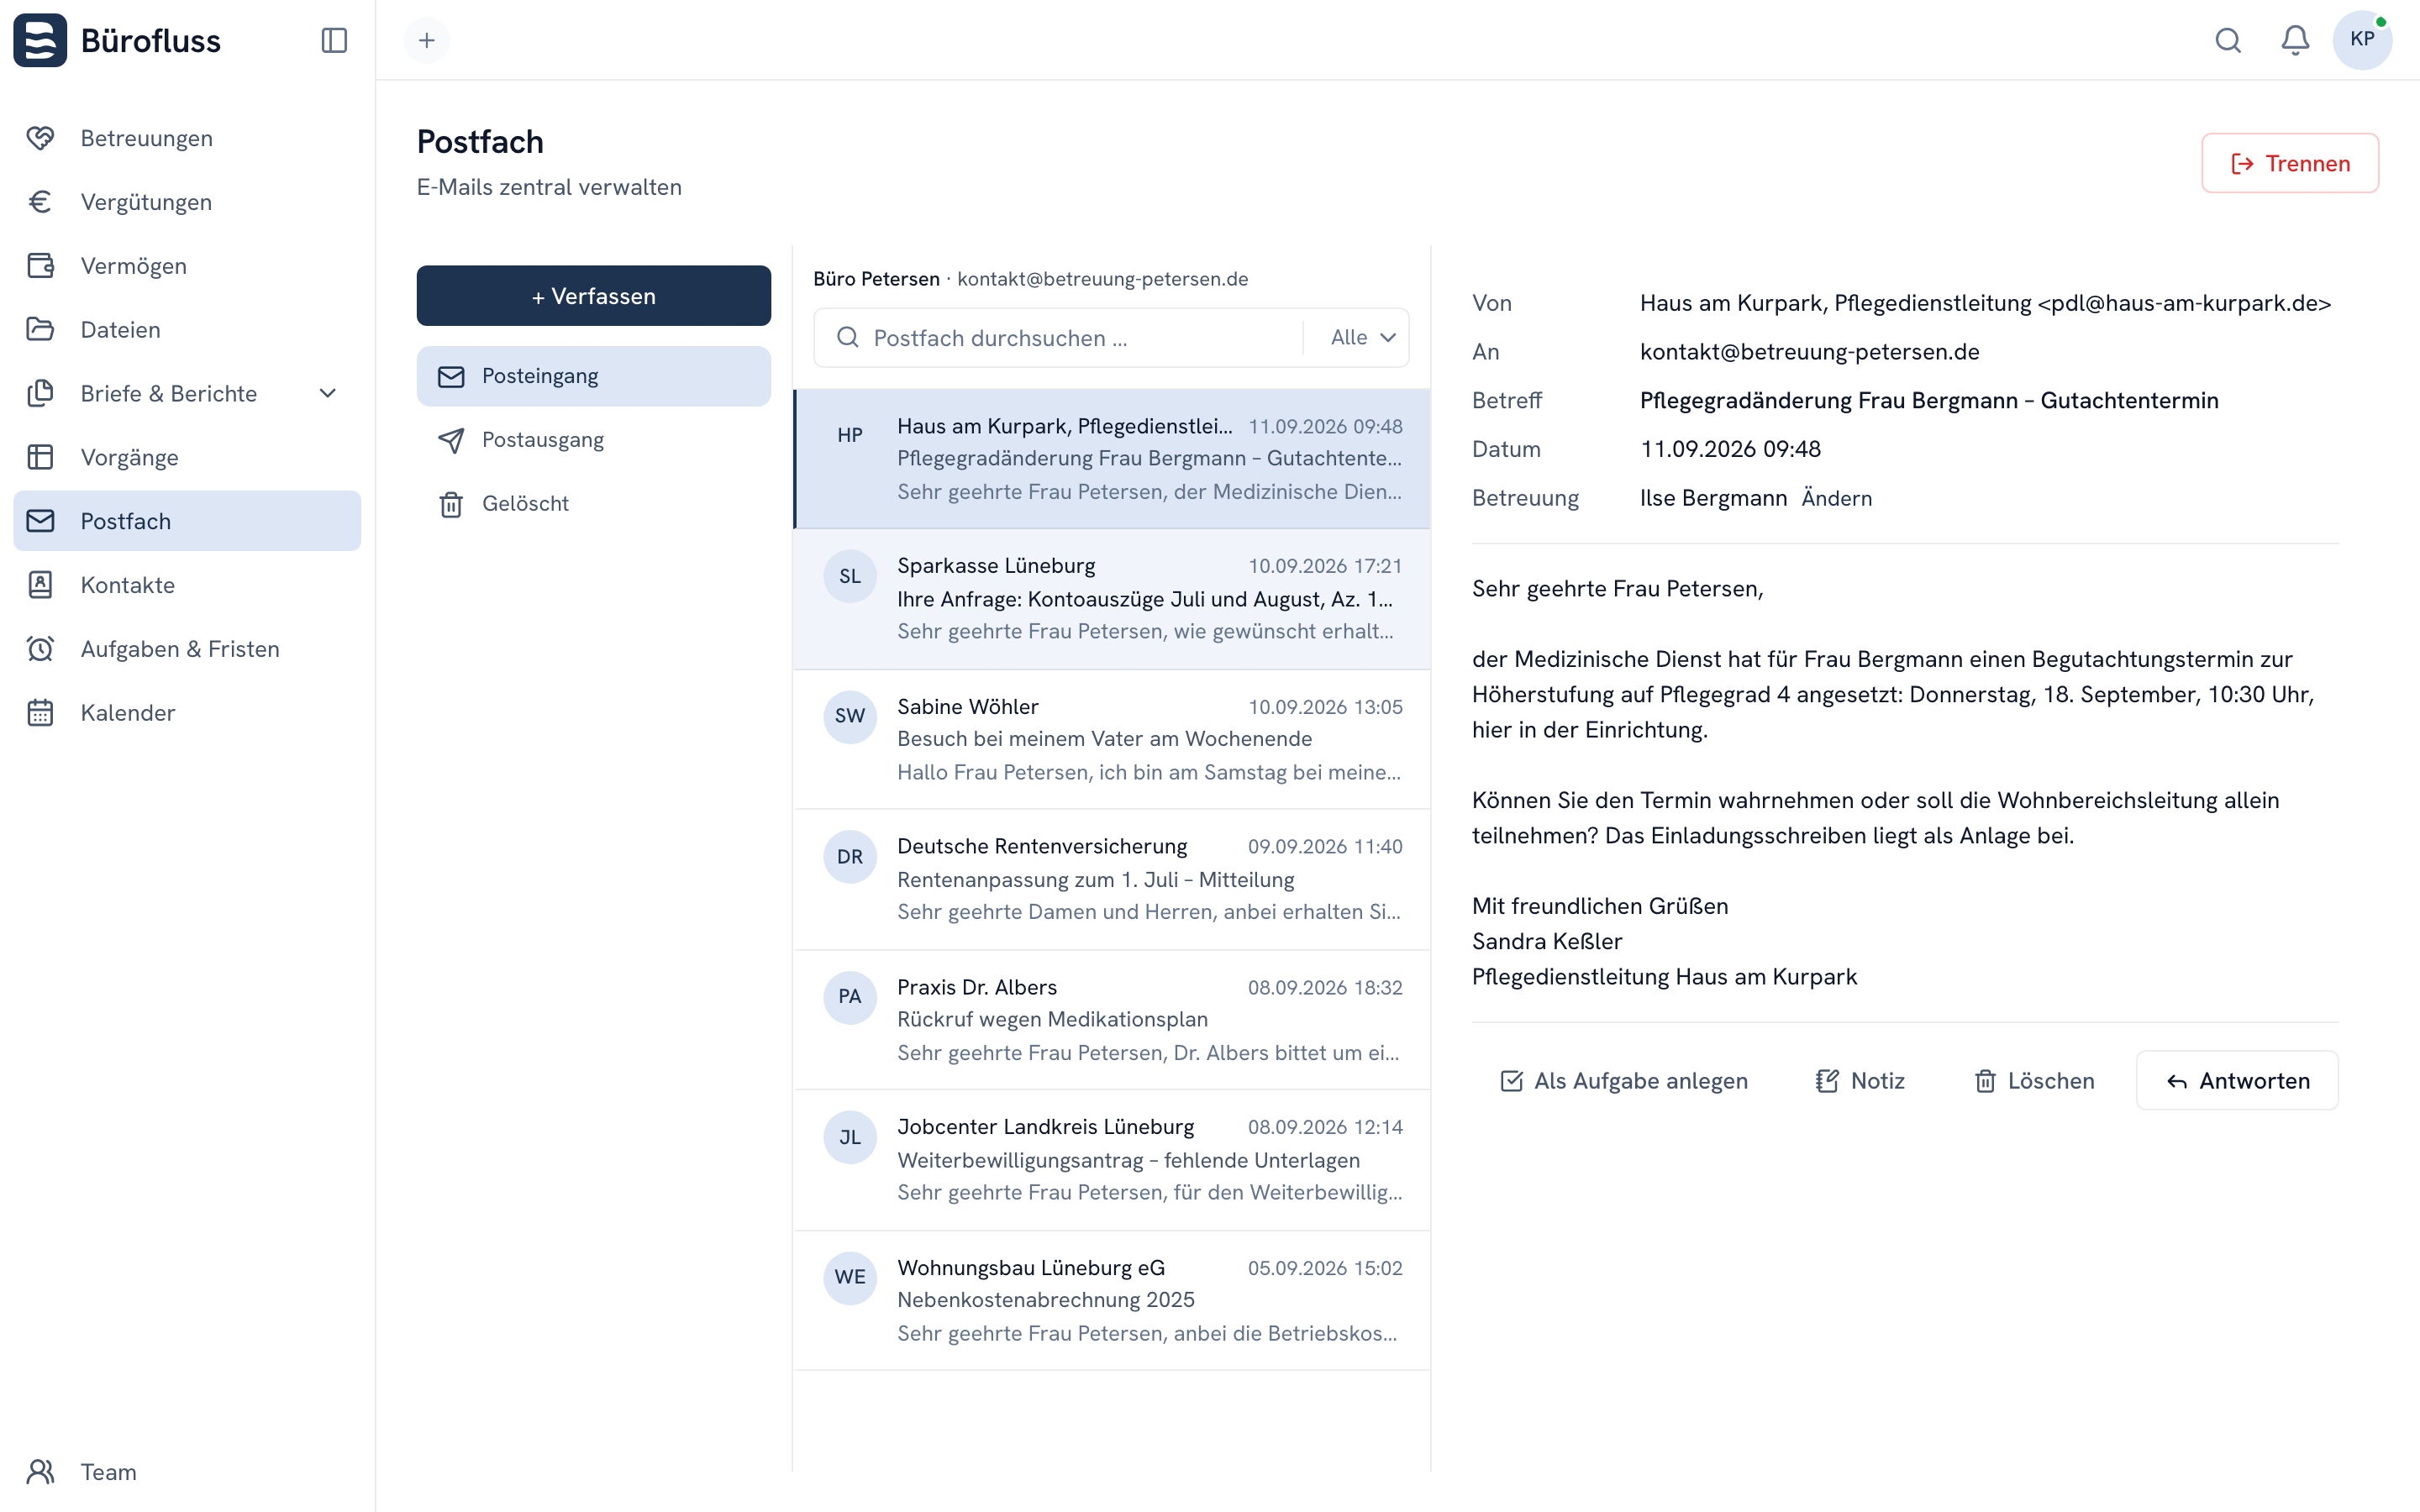Click the Postfach envelope icon in sidebar
Image resolution: width=2420 pixels, height=1512 pixels.
pos(40,521)
